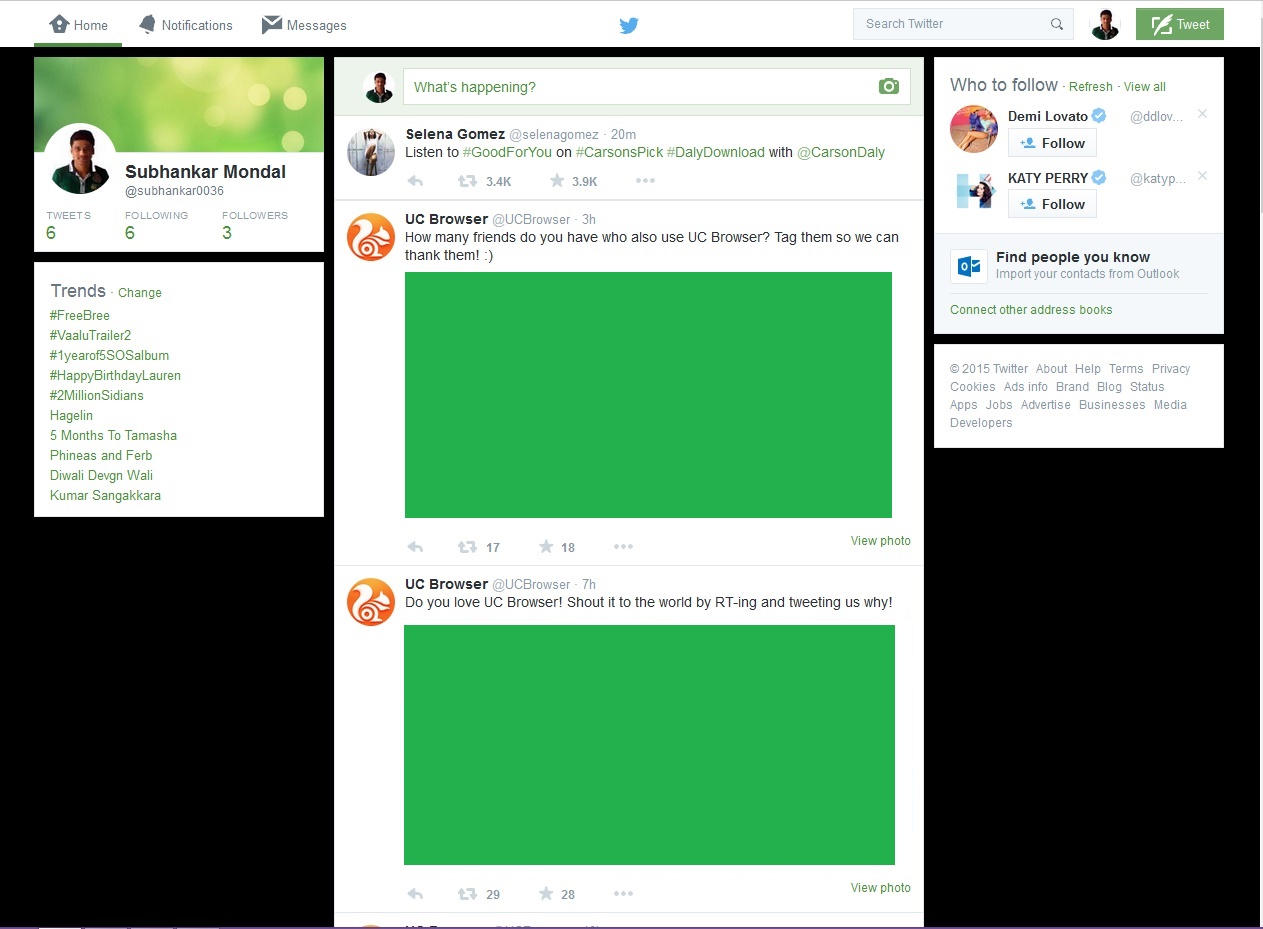Open green image in UC Browser 3h tweet
1263x929 pixels.
pyautogui.click(x=648, y=395)
